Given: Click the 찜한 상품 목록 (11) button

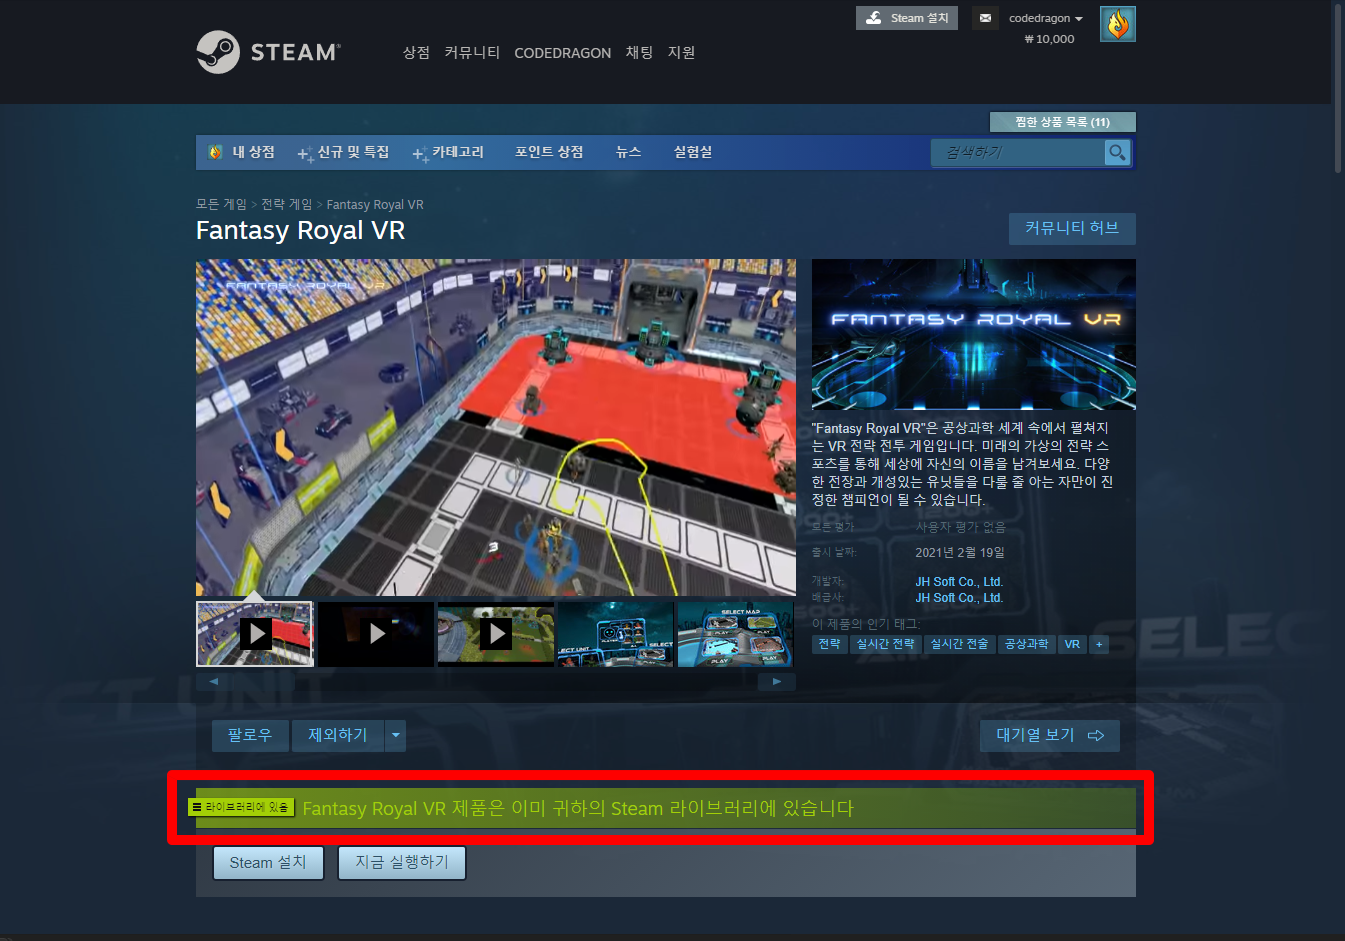Looking at the screenshot, I should (1062, 122).
